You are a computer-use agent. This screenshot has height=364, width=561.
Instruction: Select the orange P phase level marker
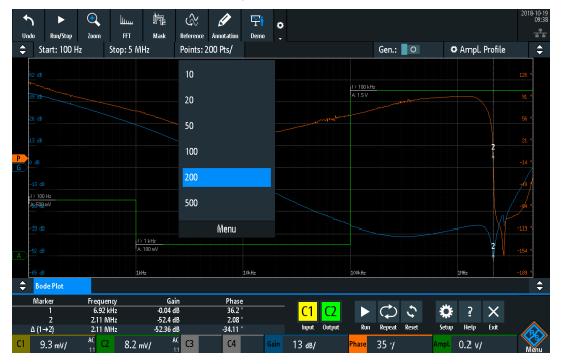click(x=20, y=158)
